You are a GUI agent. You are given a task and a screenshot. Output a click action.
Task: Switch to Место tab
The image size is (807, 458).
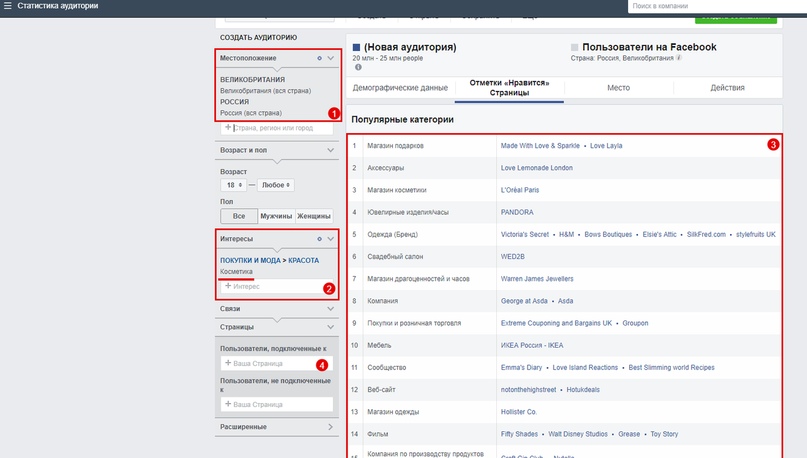point(619,88)
